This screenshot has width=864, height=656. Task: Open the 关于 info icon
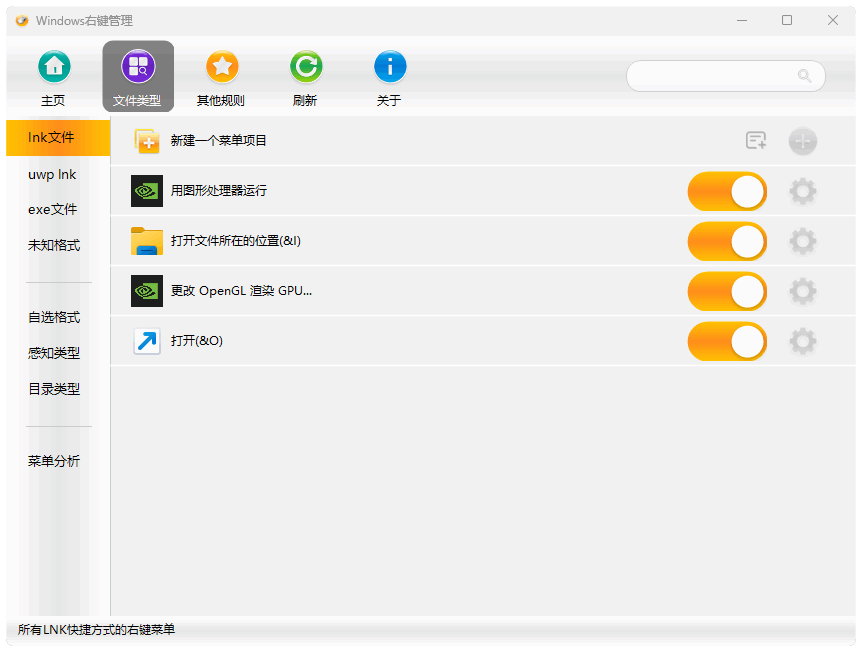click(390, 68)
